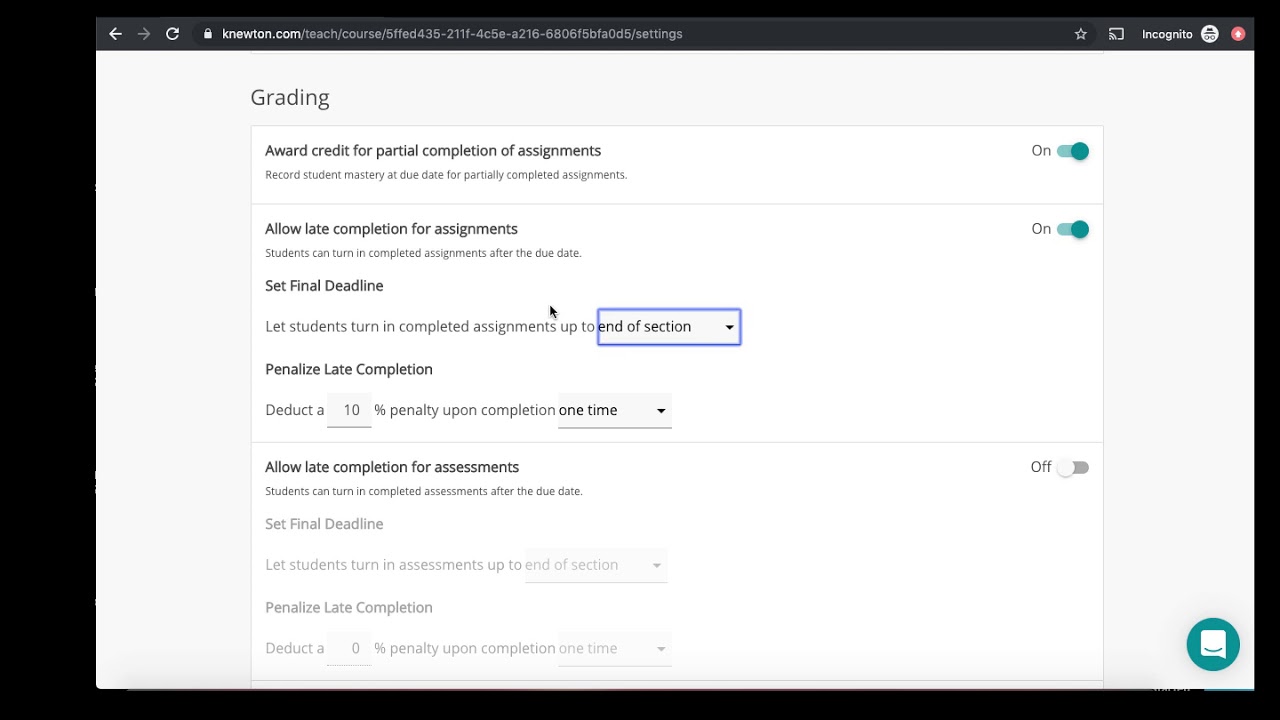Turn off partial completion credit toggle
The width and height of the screenshot is (1280, 720).
[1073, 151]
